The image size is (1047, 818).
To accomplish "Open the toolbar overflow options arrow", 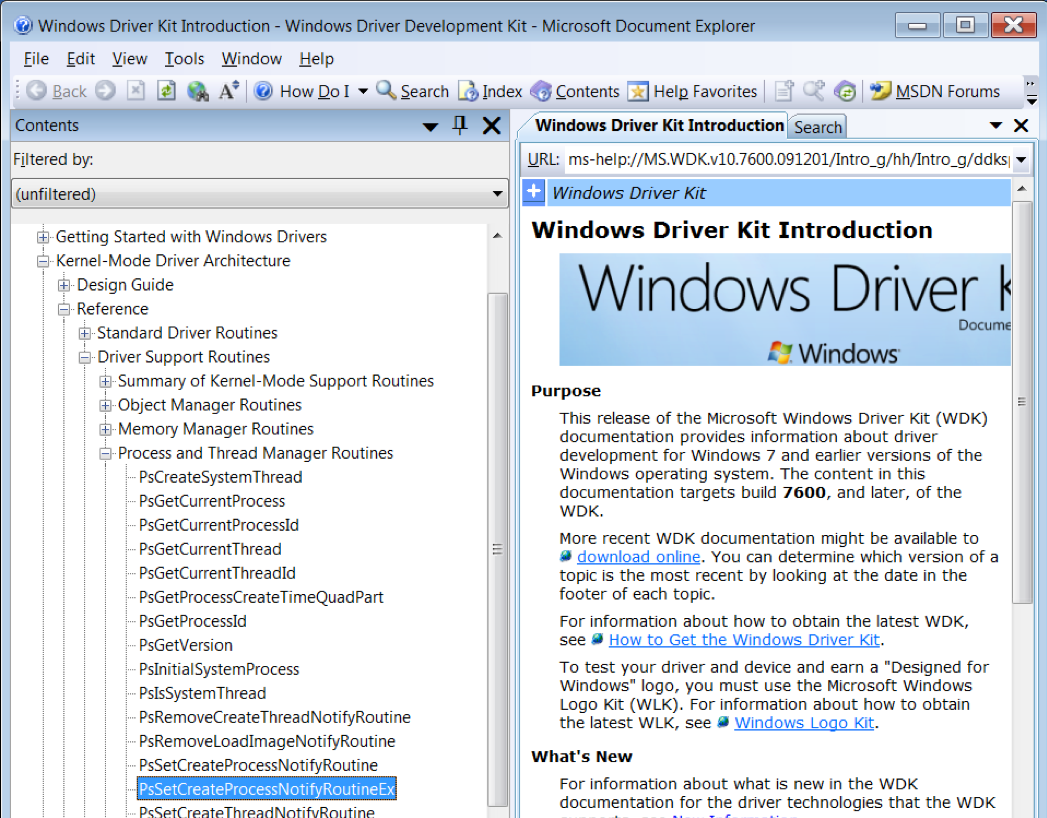I will pos(1032,92).
